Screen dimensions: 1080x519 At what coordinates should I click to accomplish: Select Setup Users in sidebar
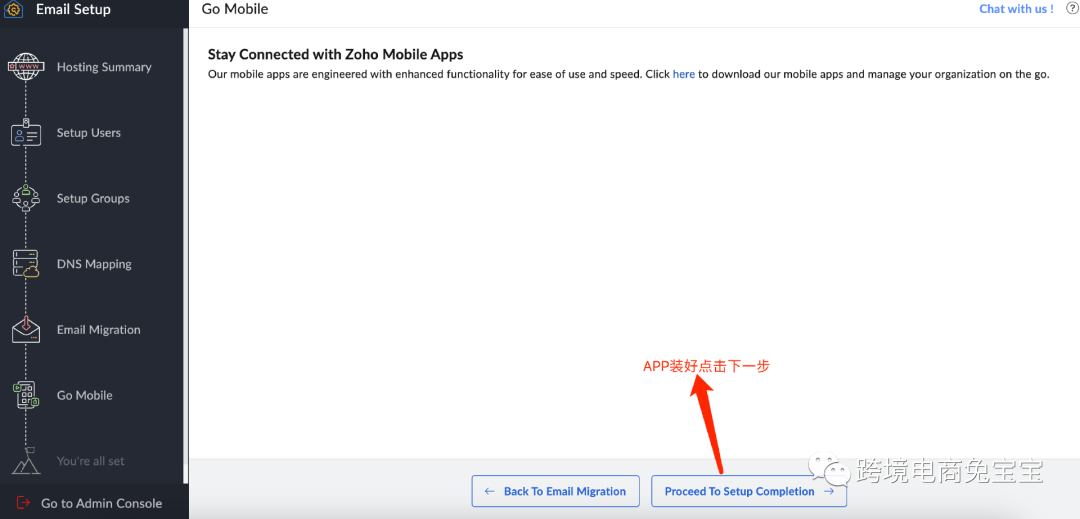point(89,133)
